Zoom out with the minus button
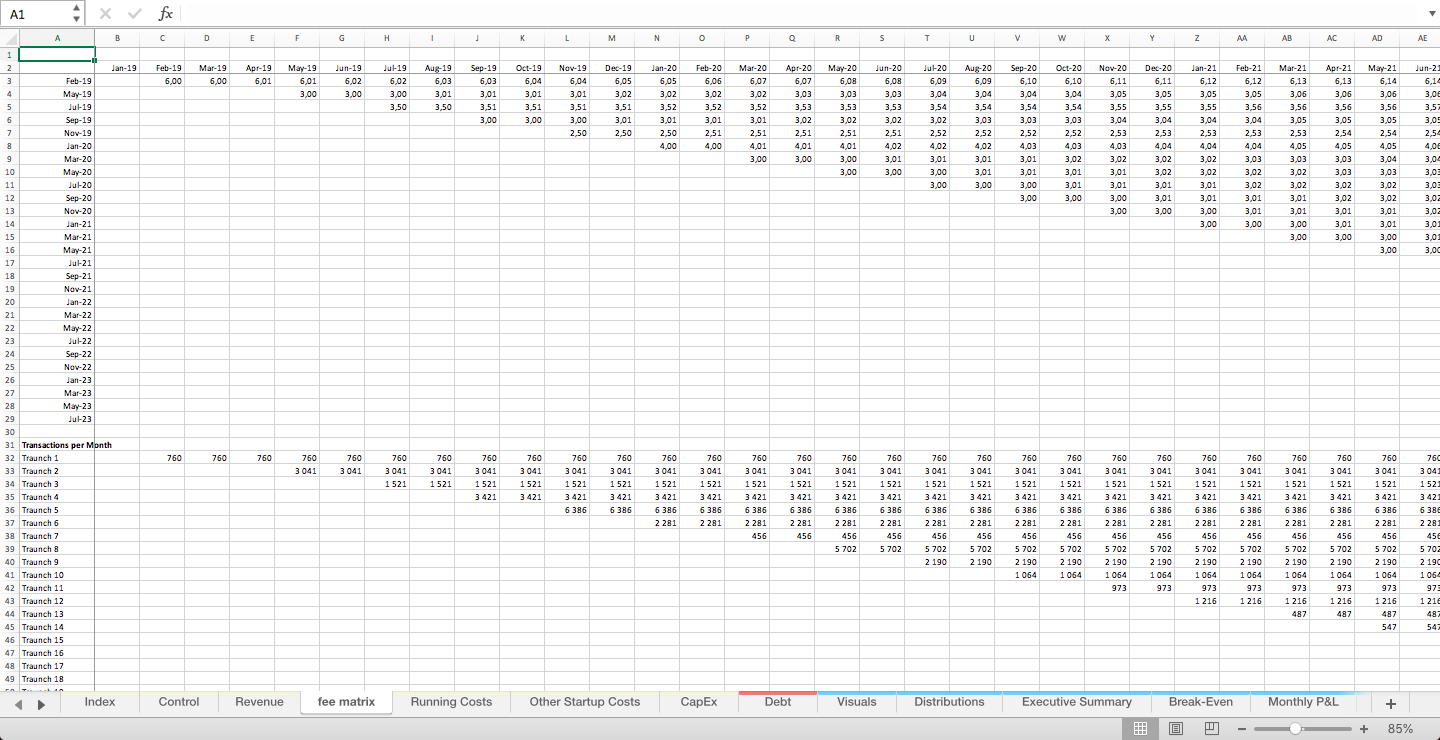The height and width of the screenshot is (740, 1440). click(1242, 729)
